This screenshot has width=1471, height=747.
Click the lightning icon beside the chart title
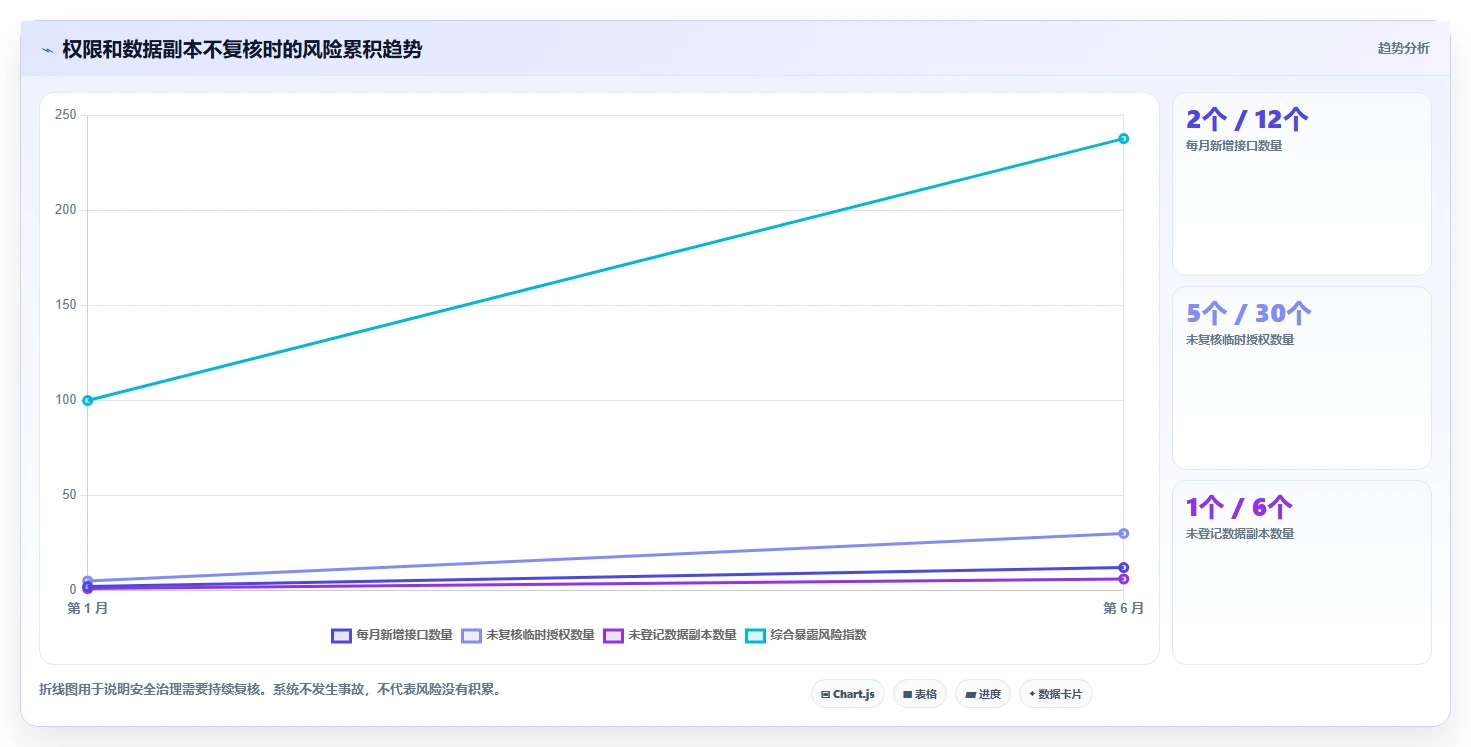tap(47, 50)
